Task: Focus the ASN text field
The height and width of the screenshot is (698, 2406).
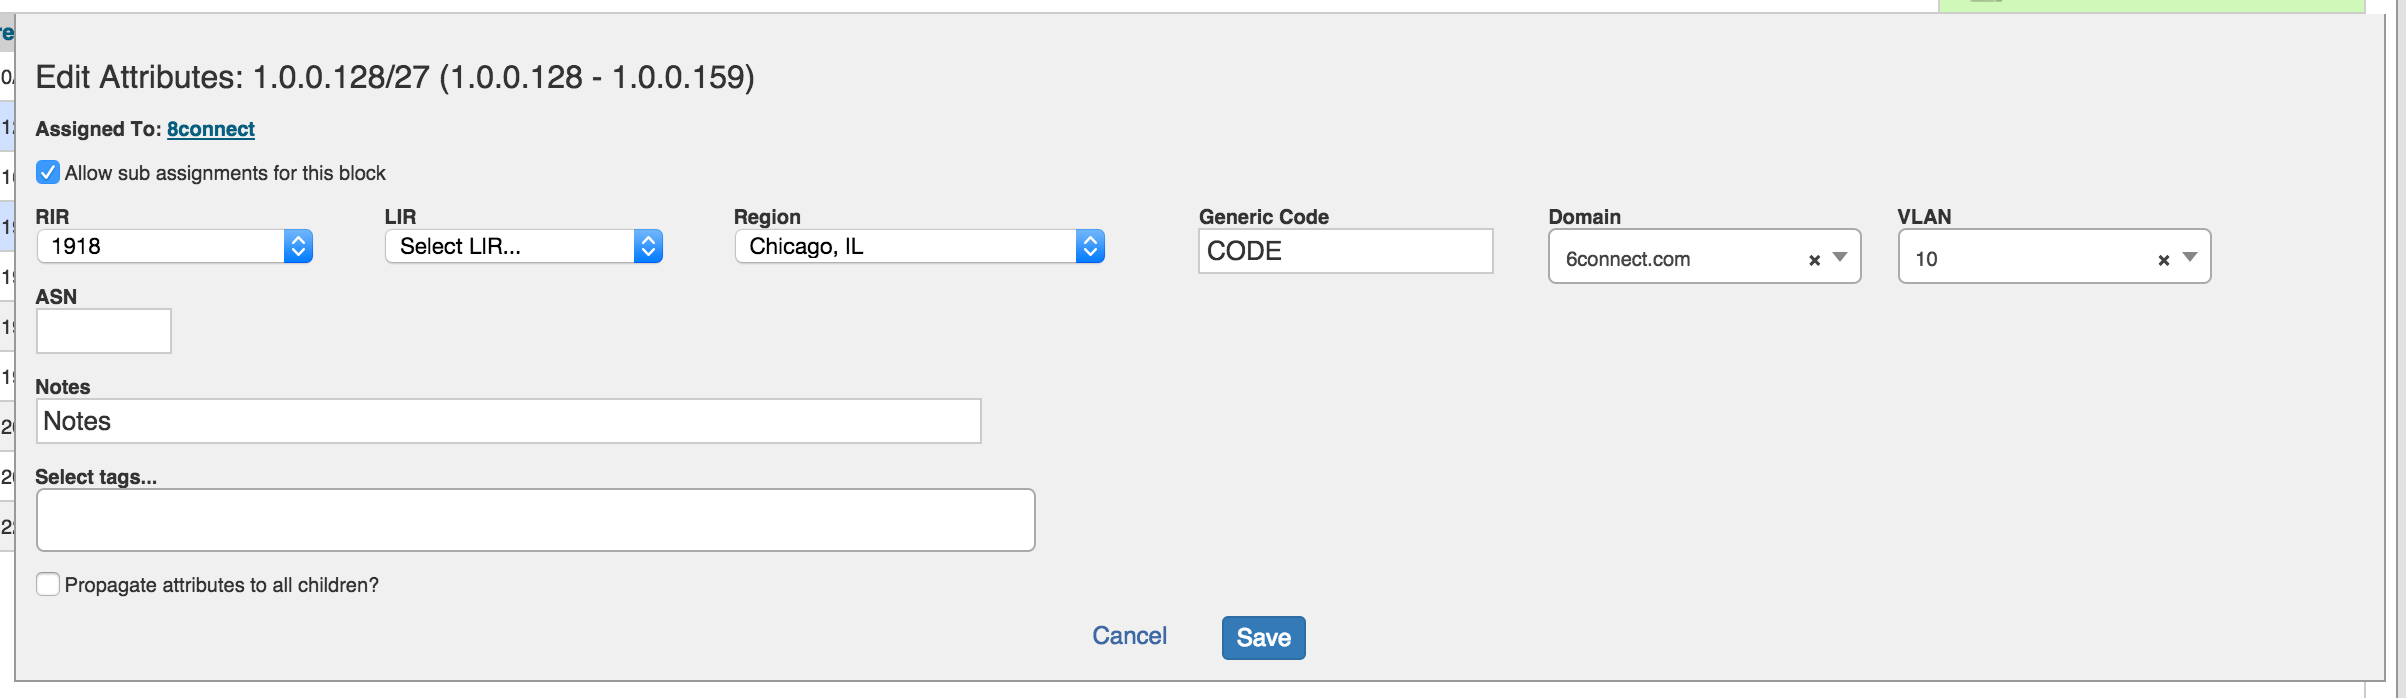Action: 104,331
